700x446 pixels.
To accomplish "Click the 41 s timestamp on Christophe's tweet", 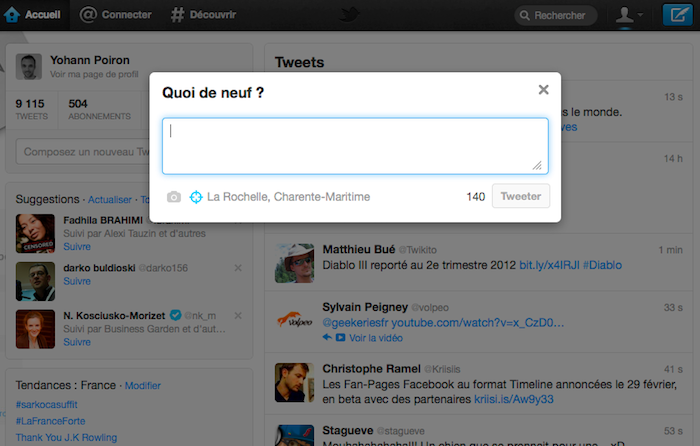I will (x=673, y=369).
